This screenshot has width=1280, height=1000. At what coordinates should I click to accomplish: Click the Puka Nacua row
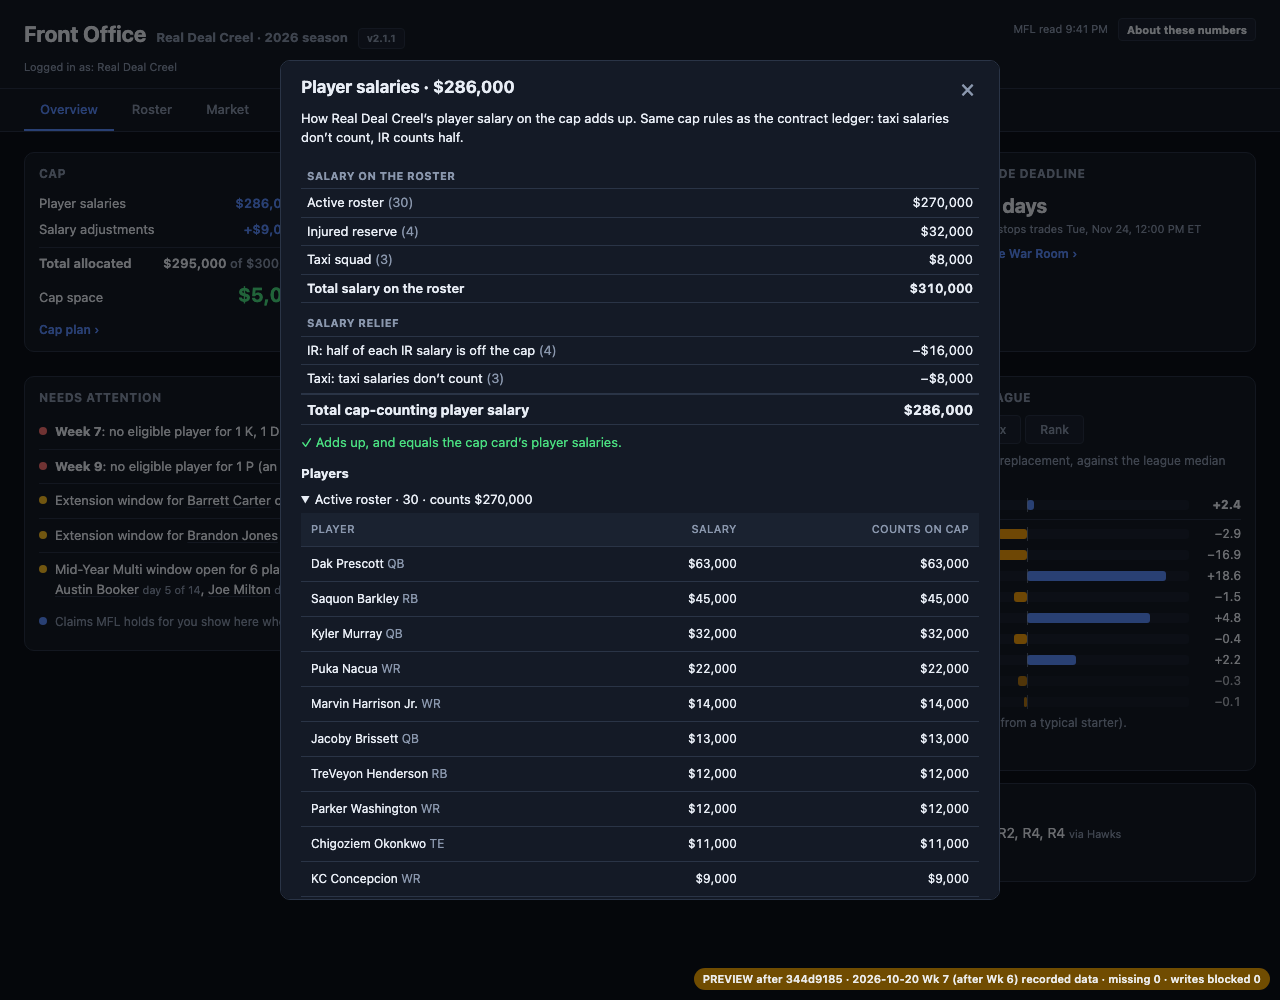(640, 669)
